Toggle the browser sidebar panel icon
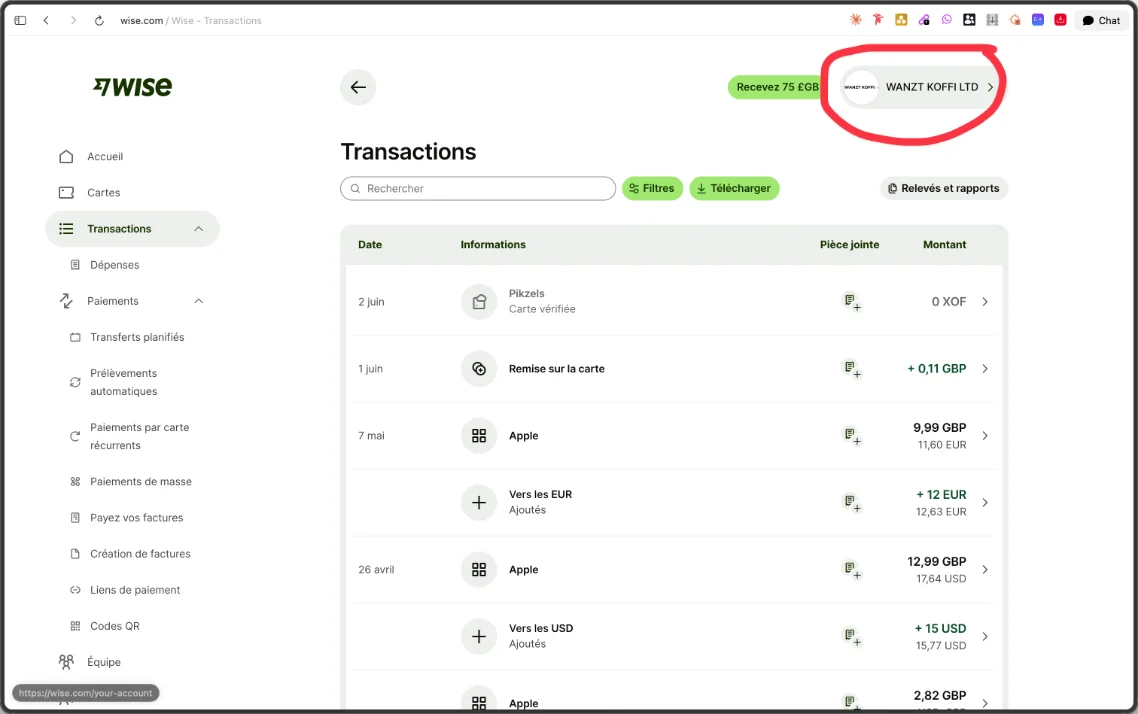Screen dimensions: 1138x714 click(20, 20)
